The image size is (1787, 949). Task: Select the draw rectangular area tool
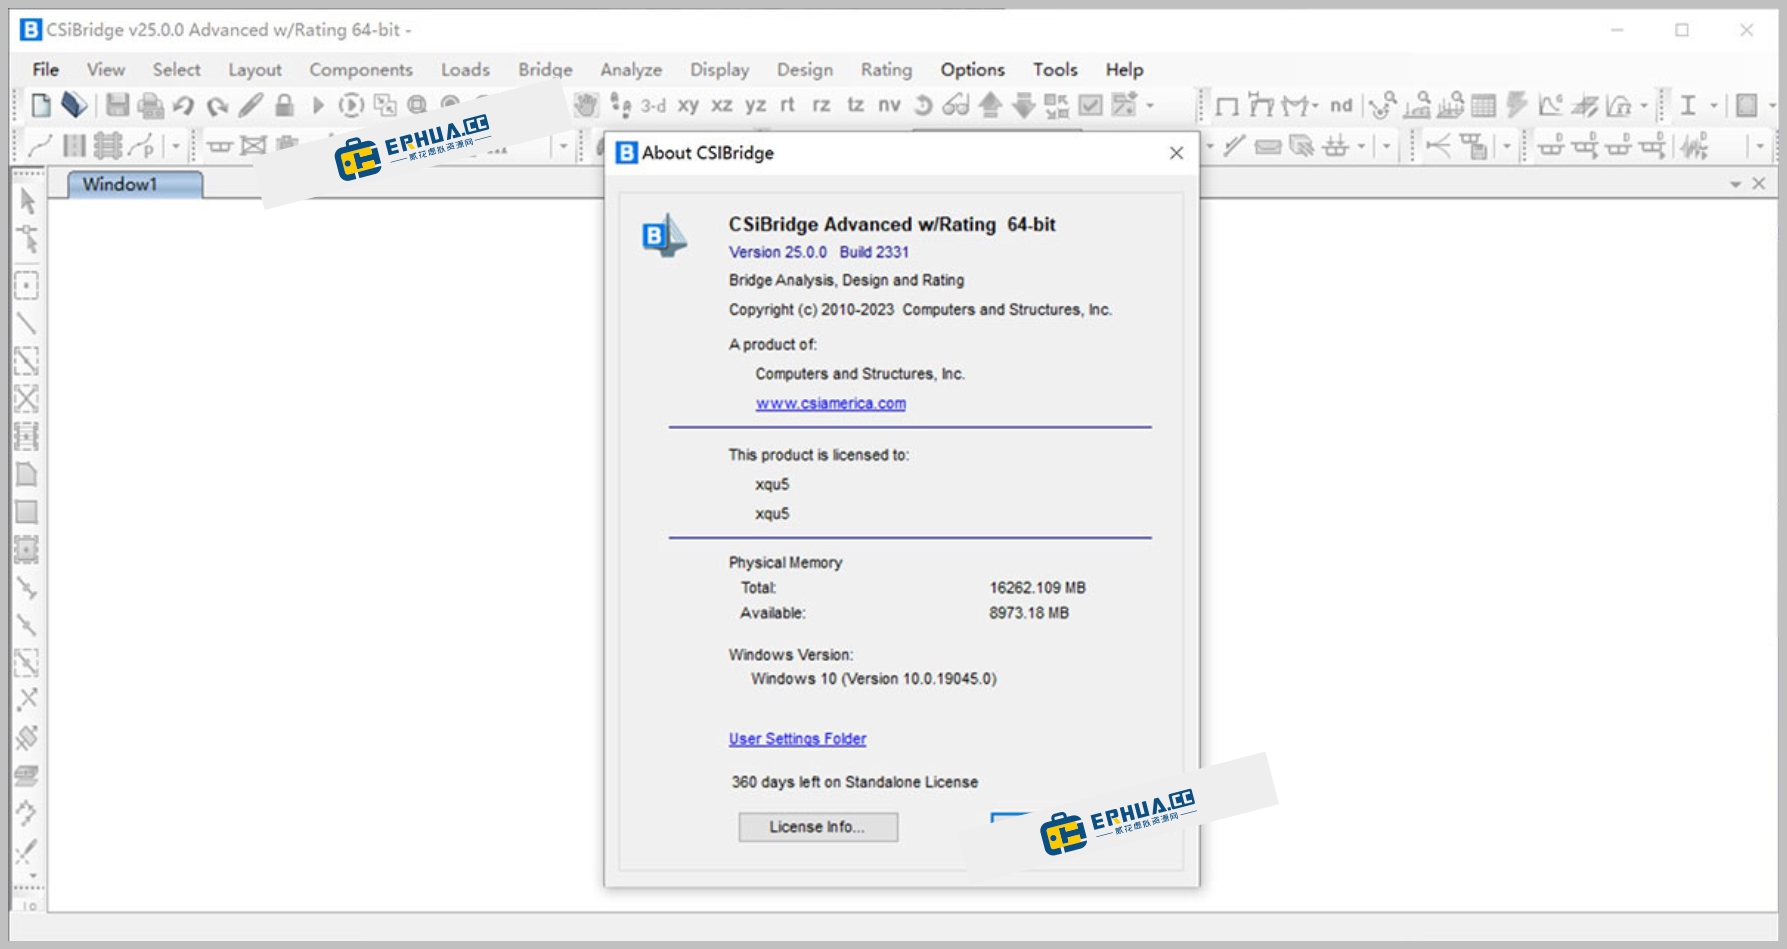[x=27, y=512]
